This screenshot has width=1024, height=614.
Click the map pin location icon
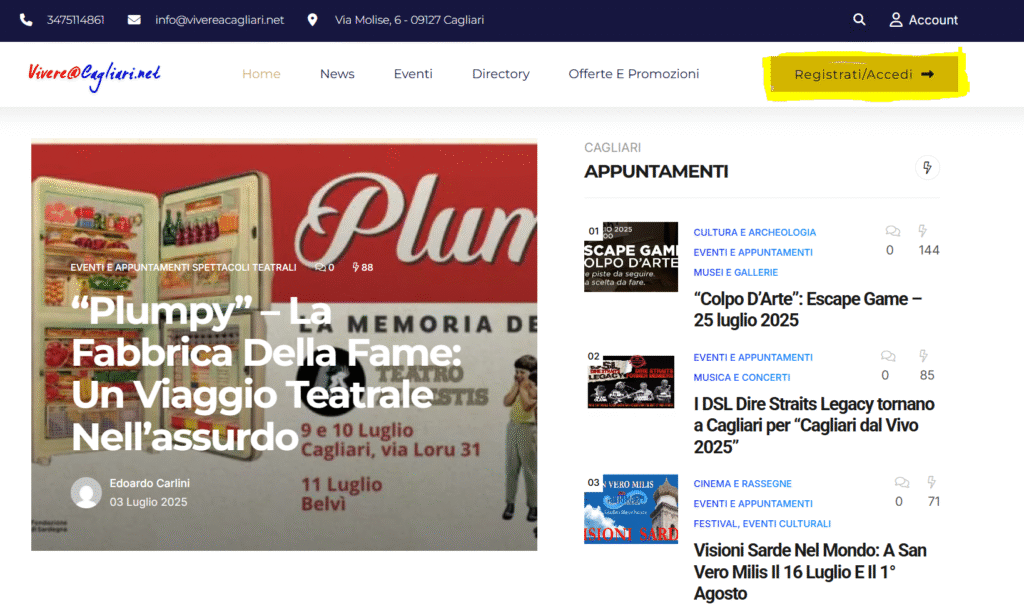point(312,20)
